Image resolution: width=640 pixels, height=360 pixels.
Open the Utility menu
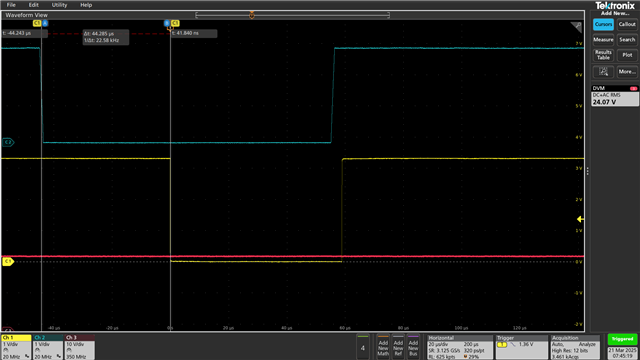[59, 5]
